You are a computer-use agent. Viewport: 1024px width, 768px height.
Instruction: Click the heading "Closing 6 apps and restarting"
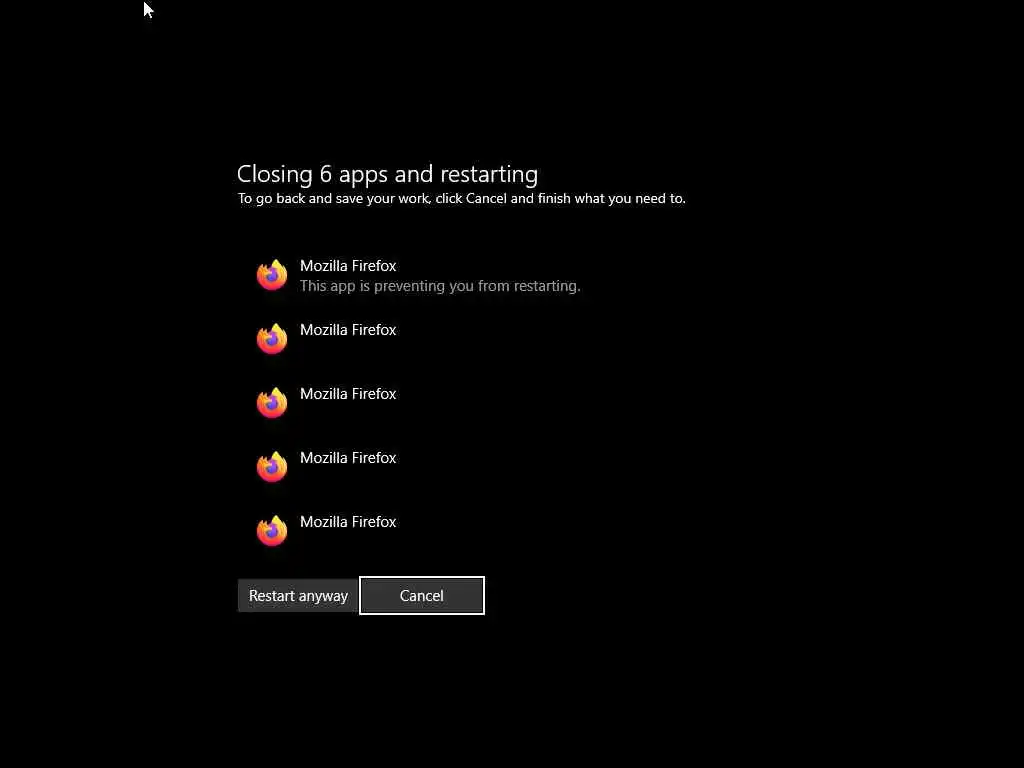pos(387,174)
